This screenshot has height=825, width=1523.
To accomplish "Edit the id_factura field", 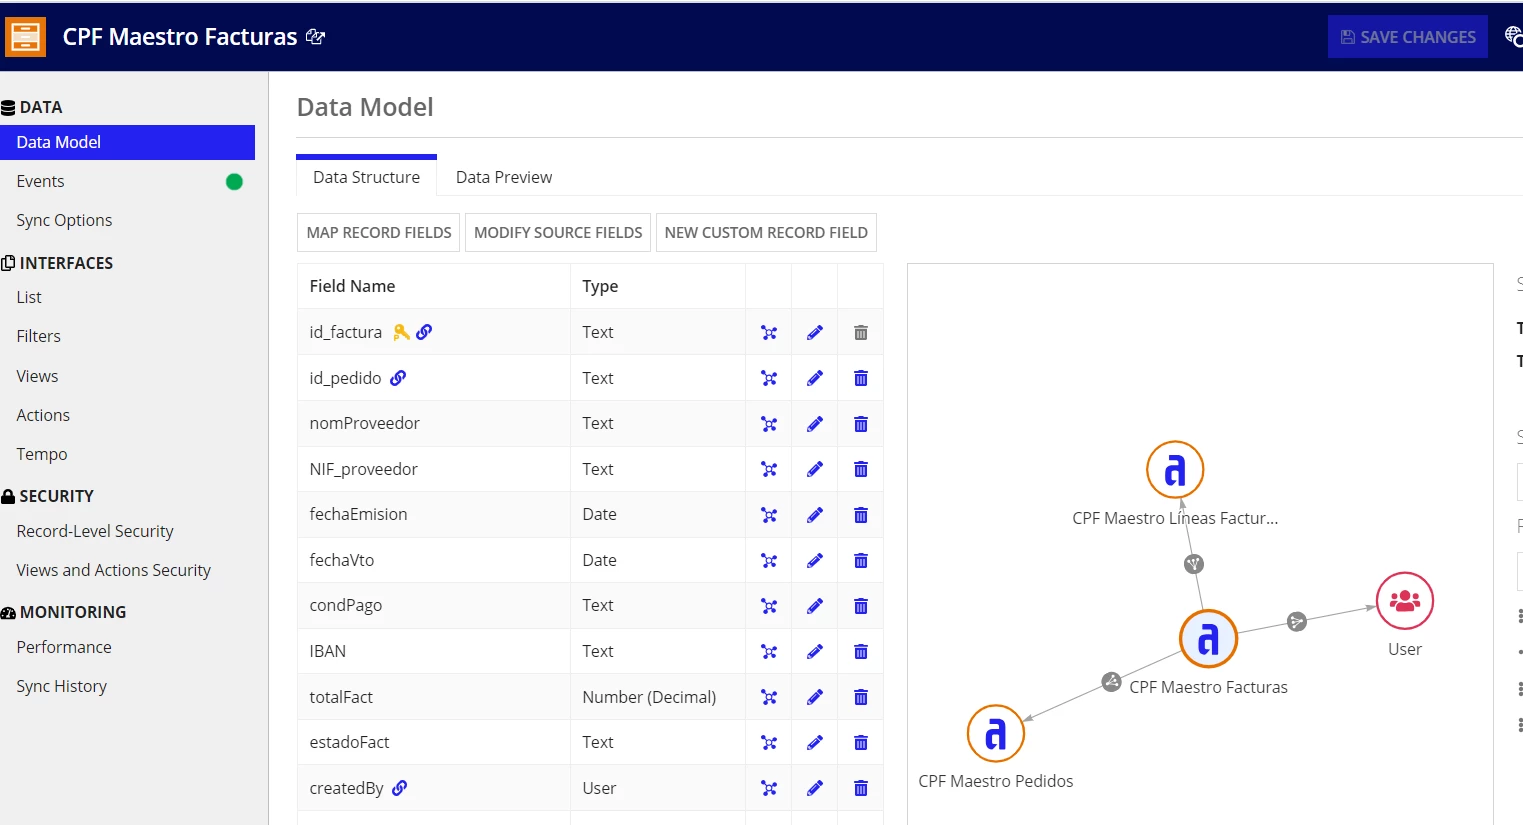I will click(815, 333).
